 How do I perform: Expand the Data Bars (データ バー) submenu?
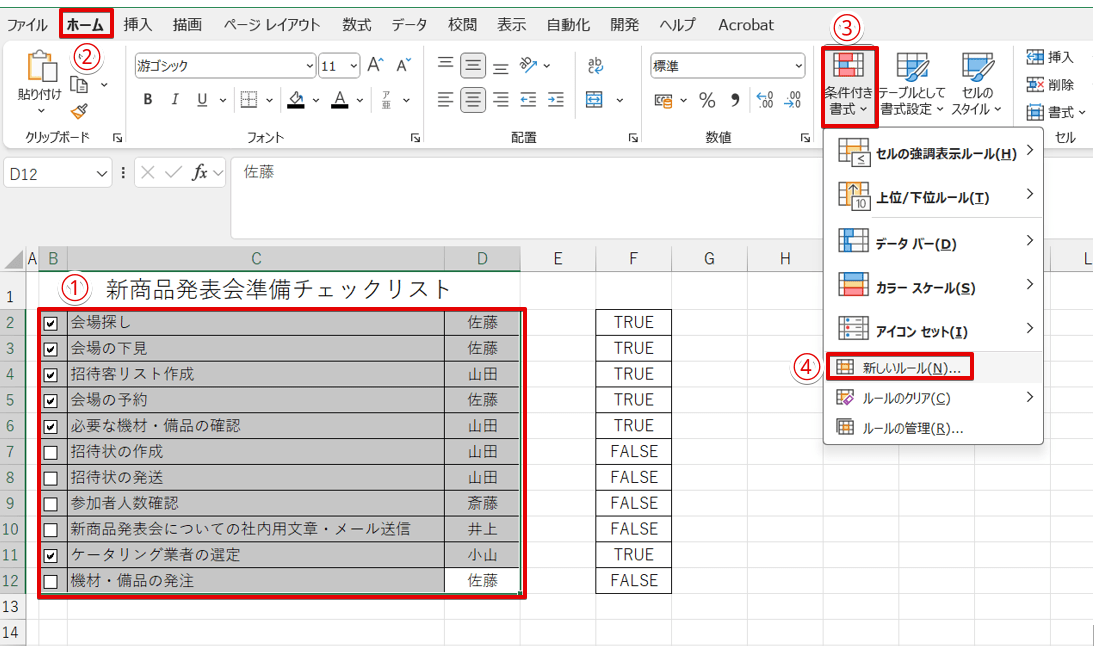coord(933,242)
